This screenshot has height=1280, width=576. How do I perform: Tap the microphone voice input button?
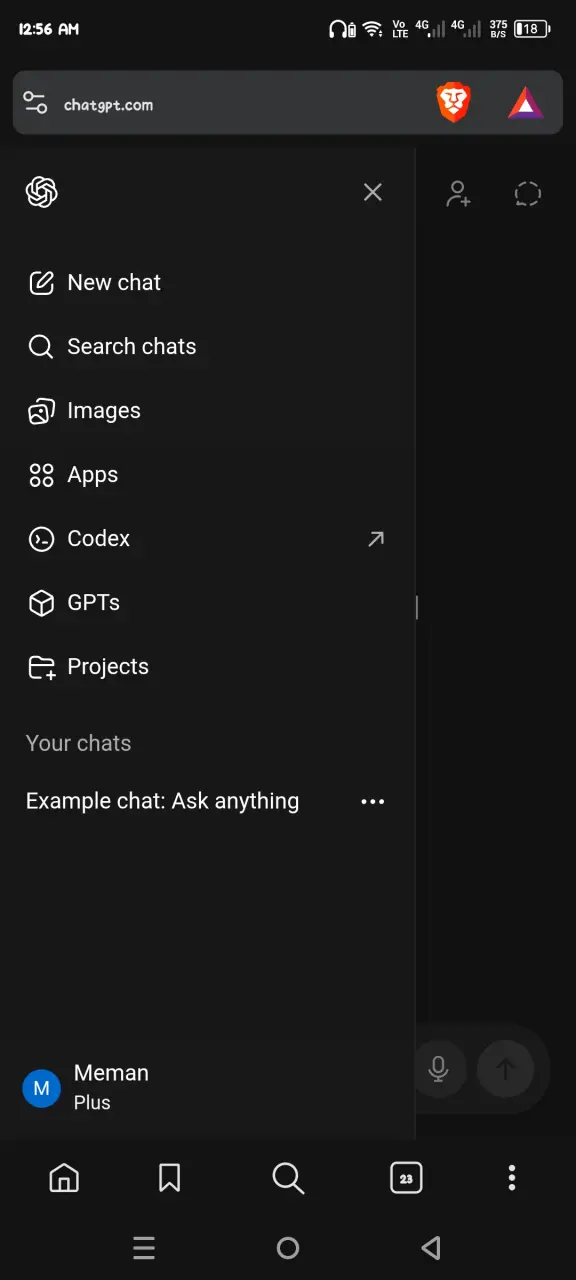[x=438, y=1069]
